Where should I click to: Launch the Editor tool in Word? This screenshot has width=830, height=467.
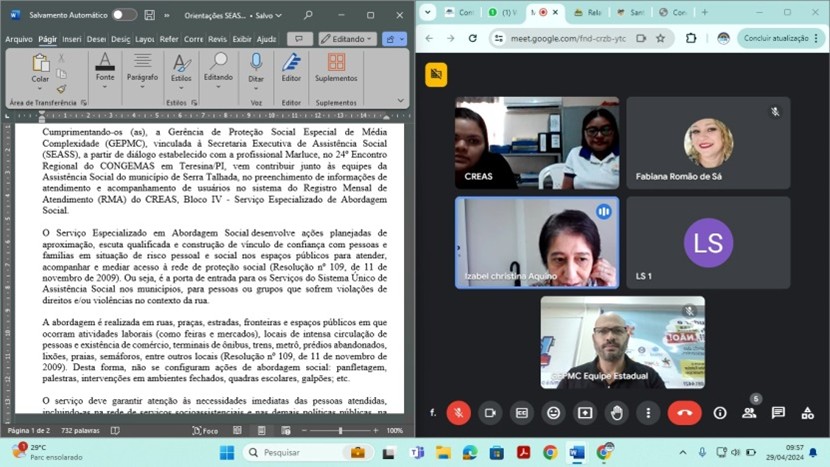[x=291, y=67]
